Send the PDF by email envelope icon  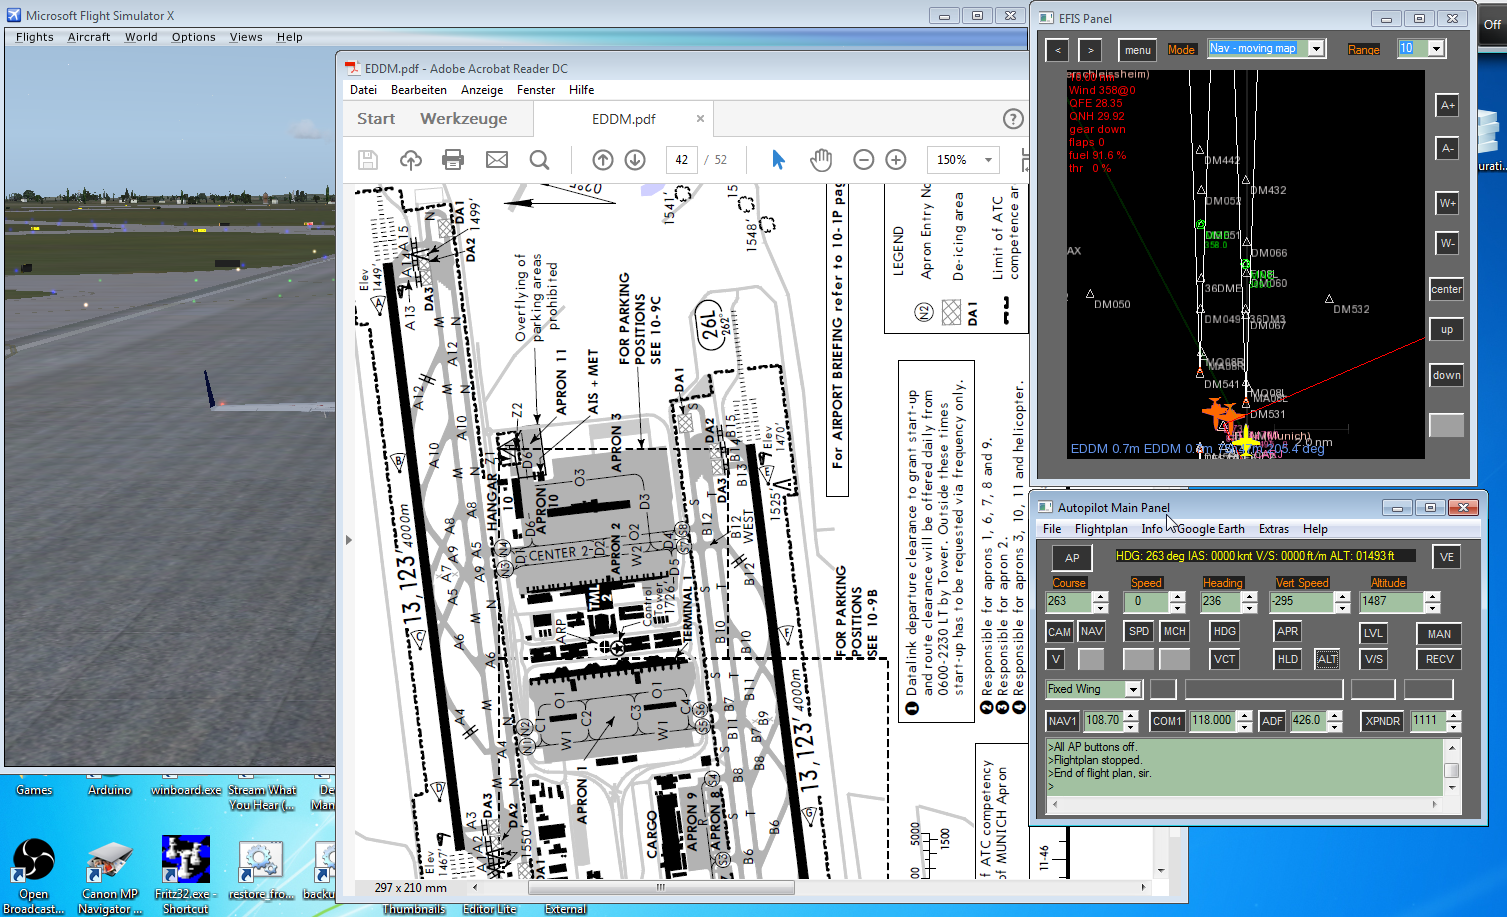497,160
